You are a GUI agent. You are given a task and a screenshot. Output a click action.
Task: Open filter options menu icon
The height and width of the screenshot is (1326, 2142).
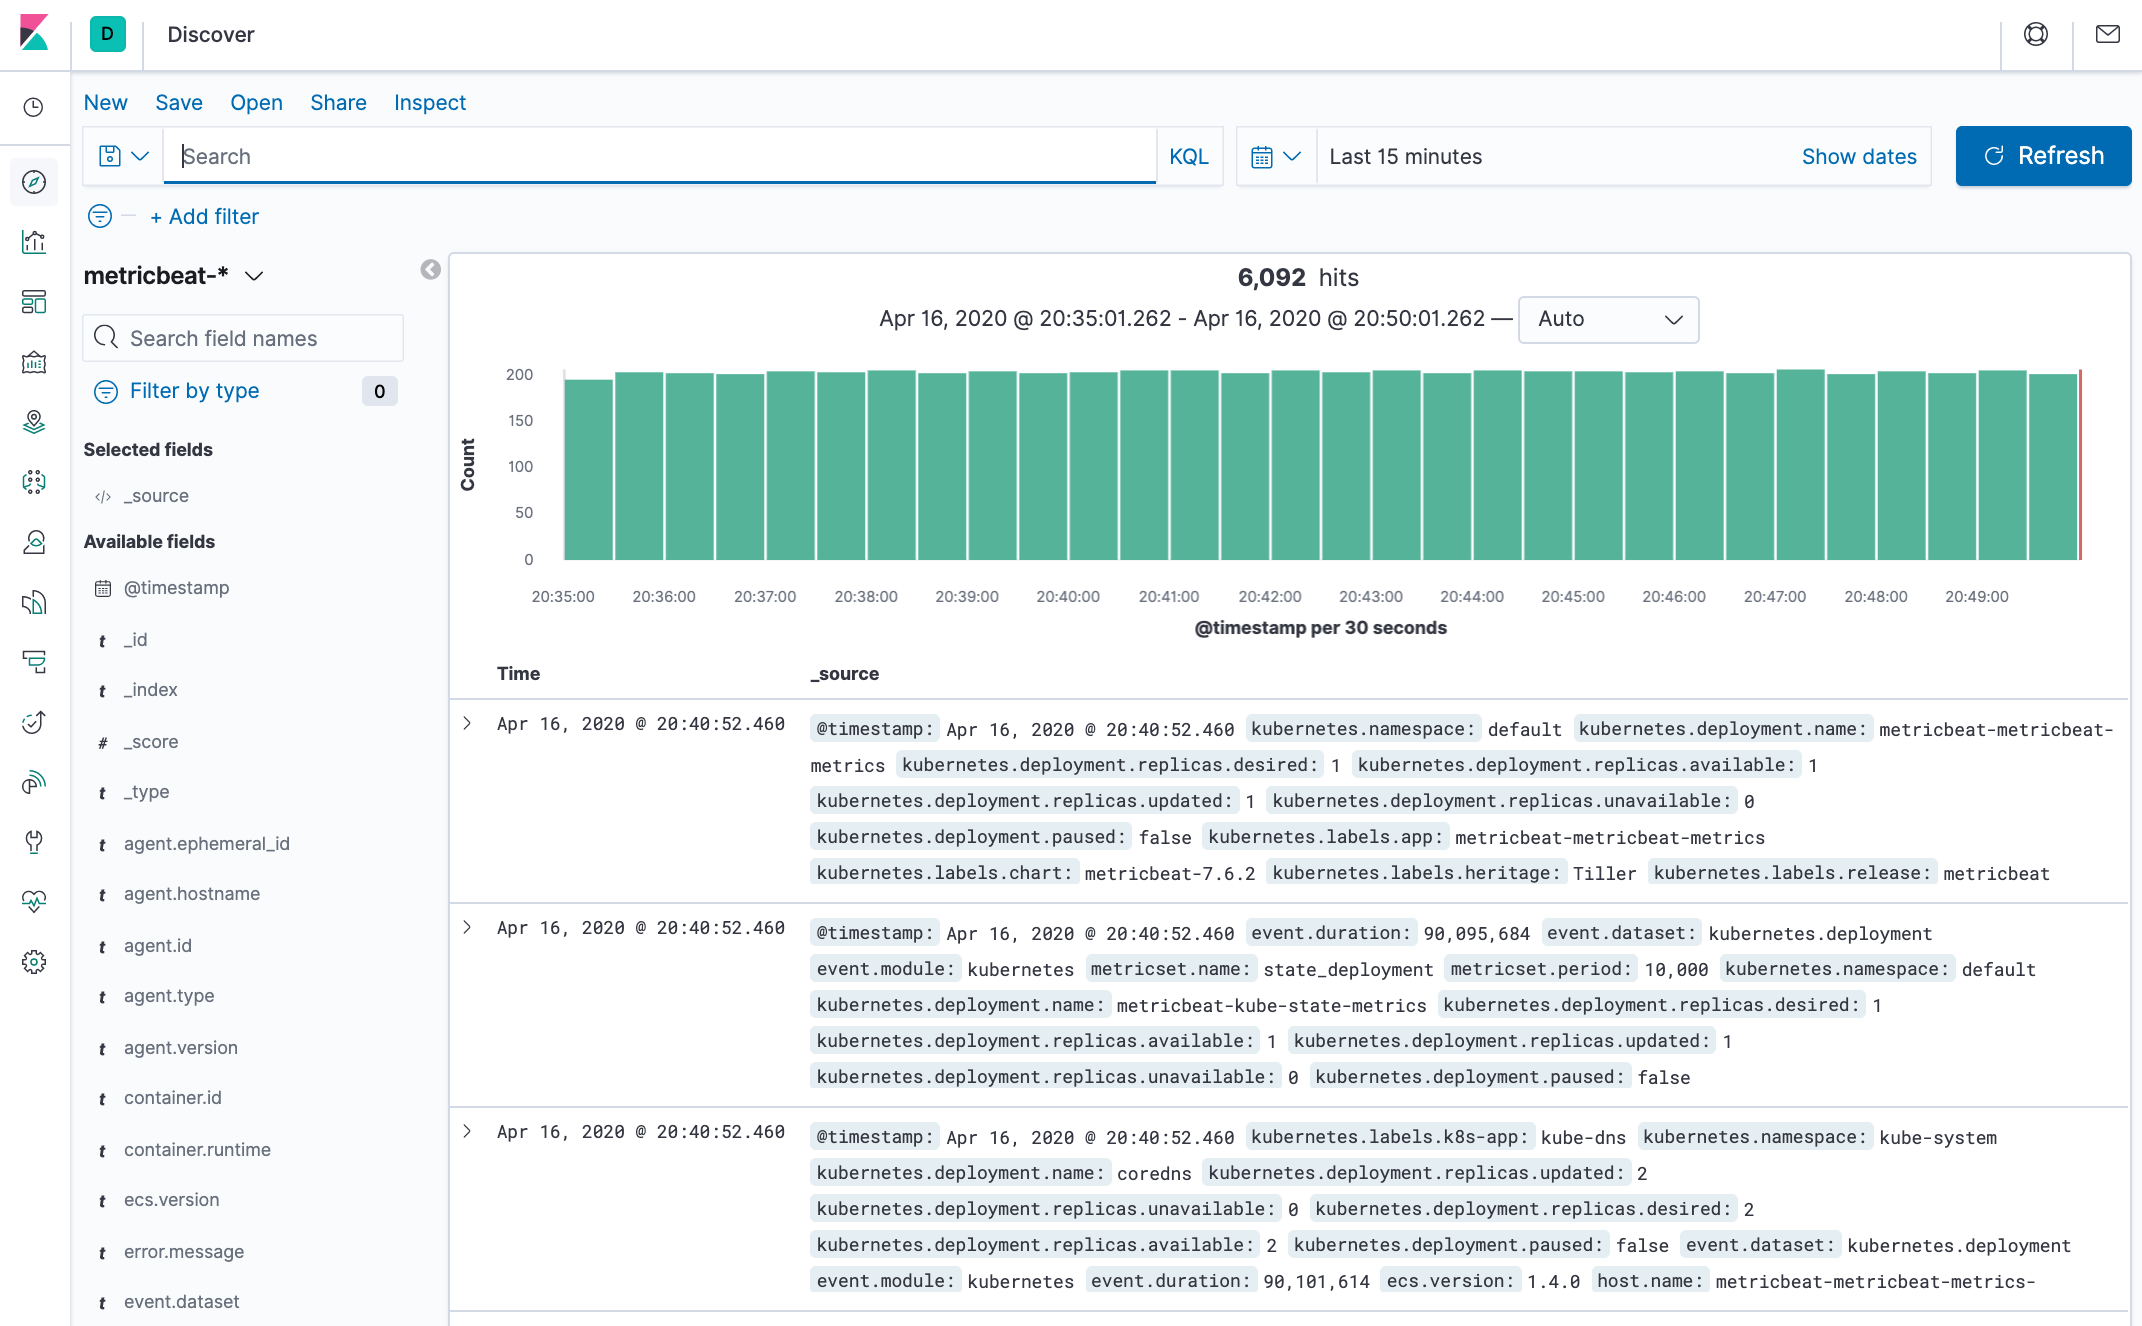pos(100,216)
